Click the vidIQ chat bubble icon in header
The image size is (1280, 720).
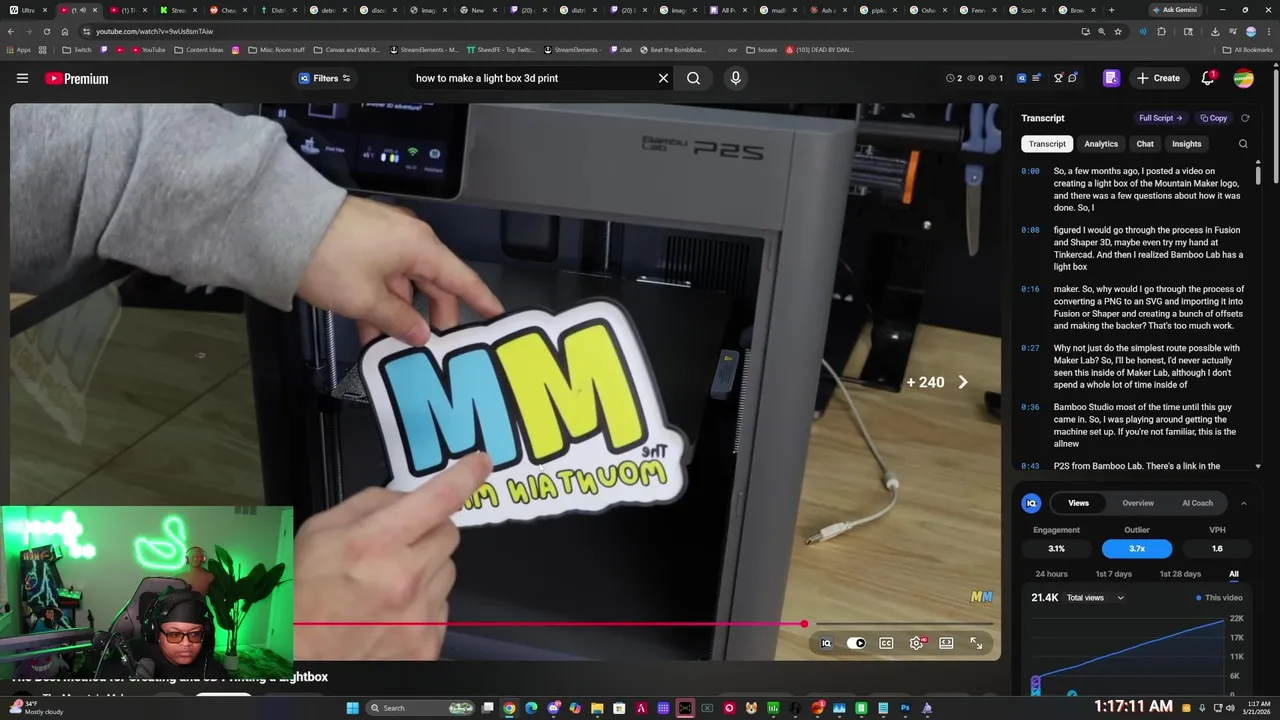[x=1073, y=78]
